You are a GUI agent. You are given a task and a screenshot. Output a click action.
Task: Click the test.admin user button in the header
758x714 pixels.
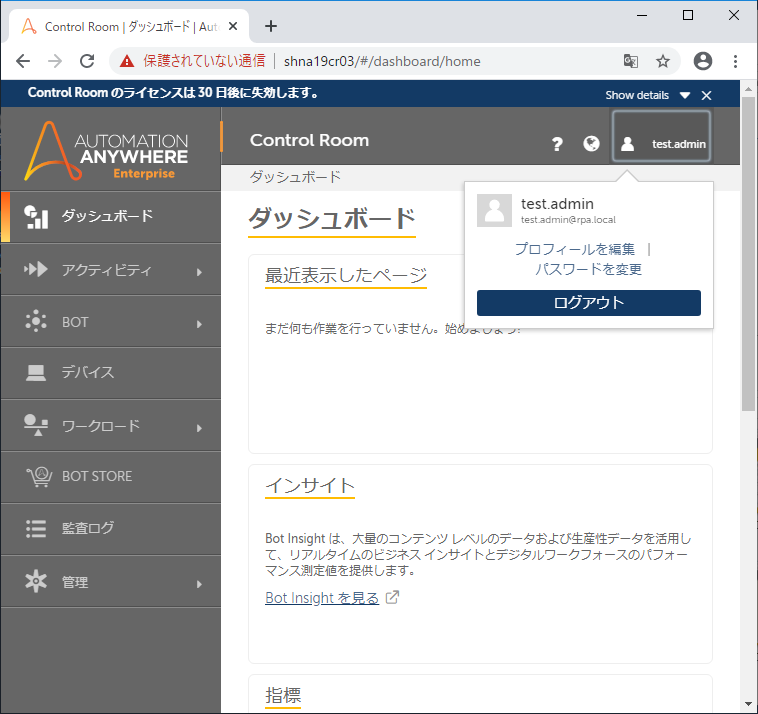pos(661,136)
